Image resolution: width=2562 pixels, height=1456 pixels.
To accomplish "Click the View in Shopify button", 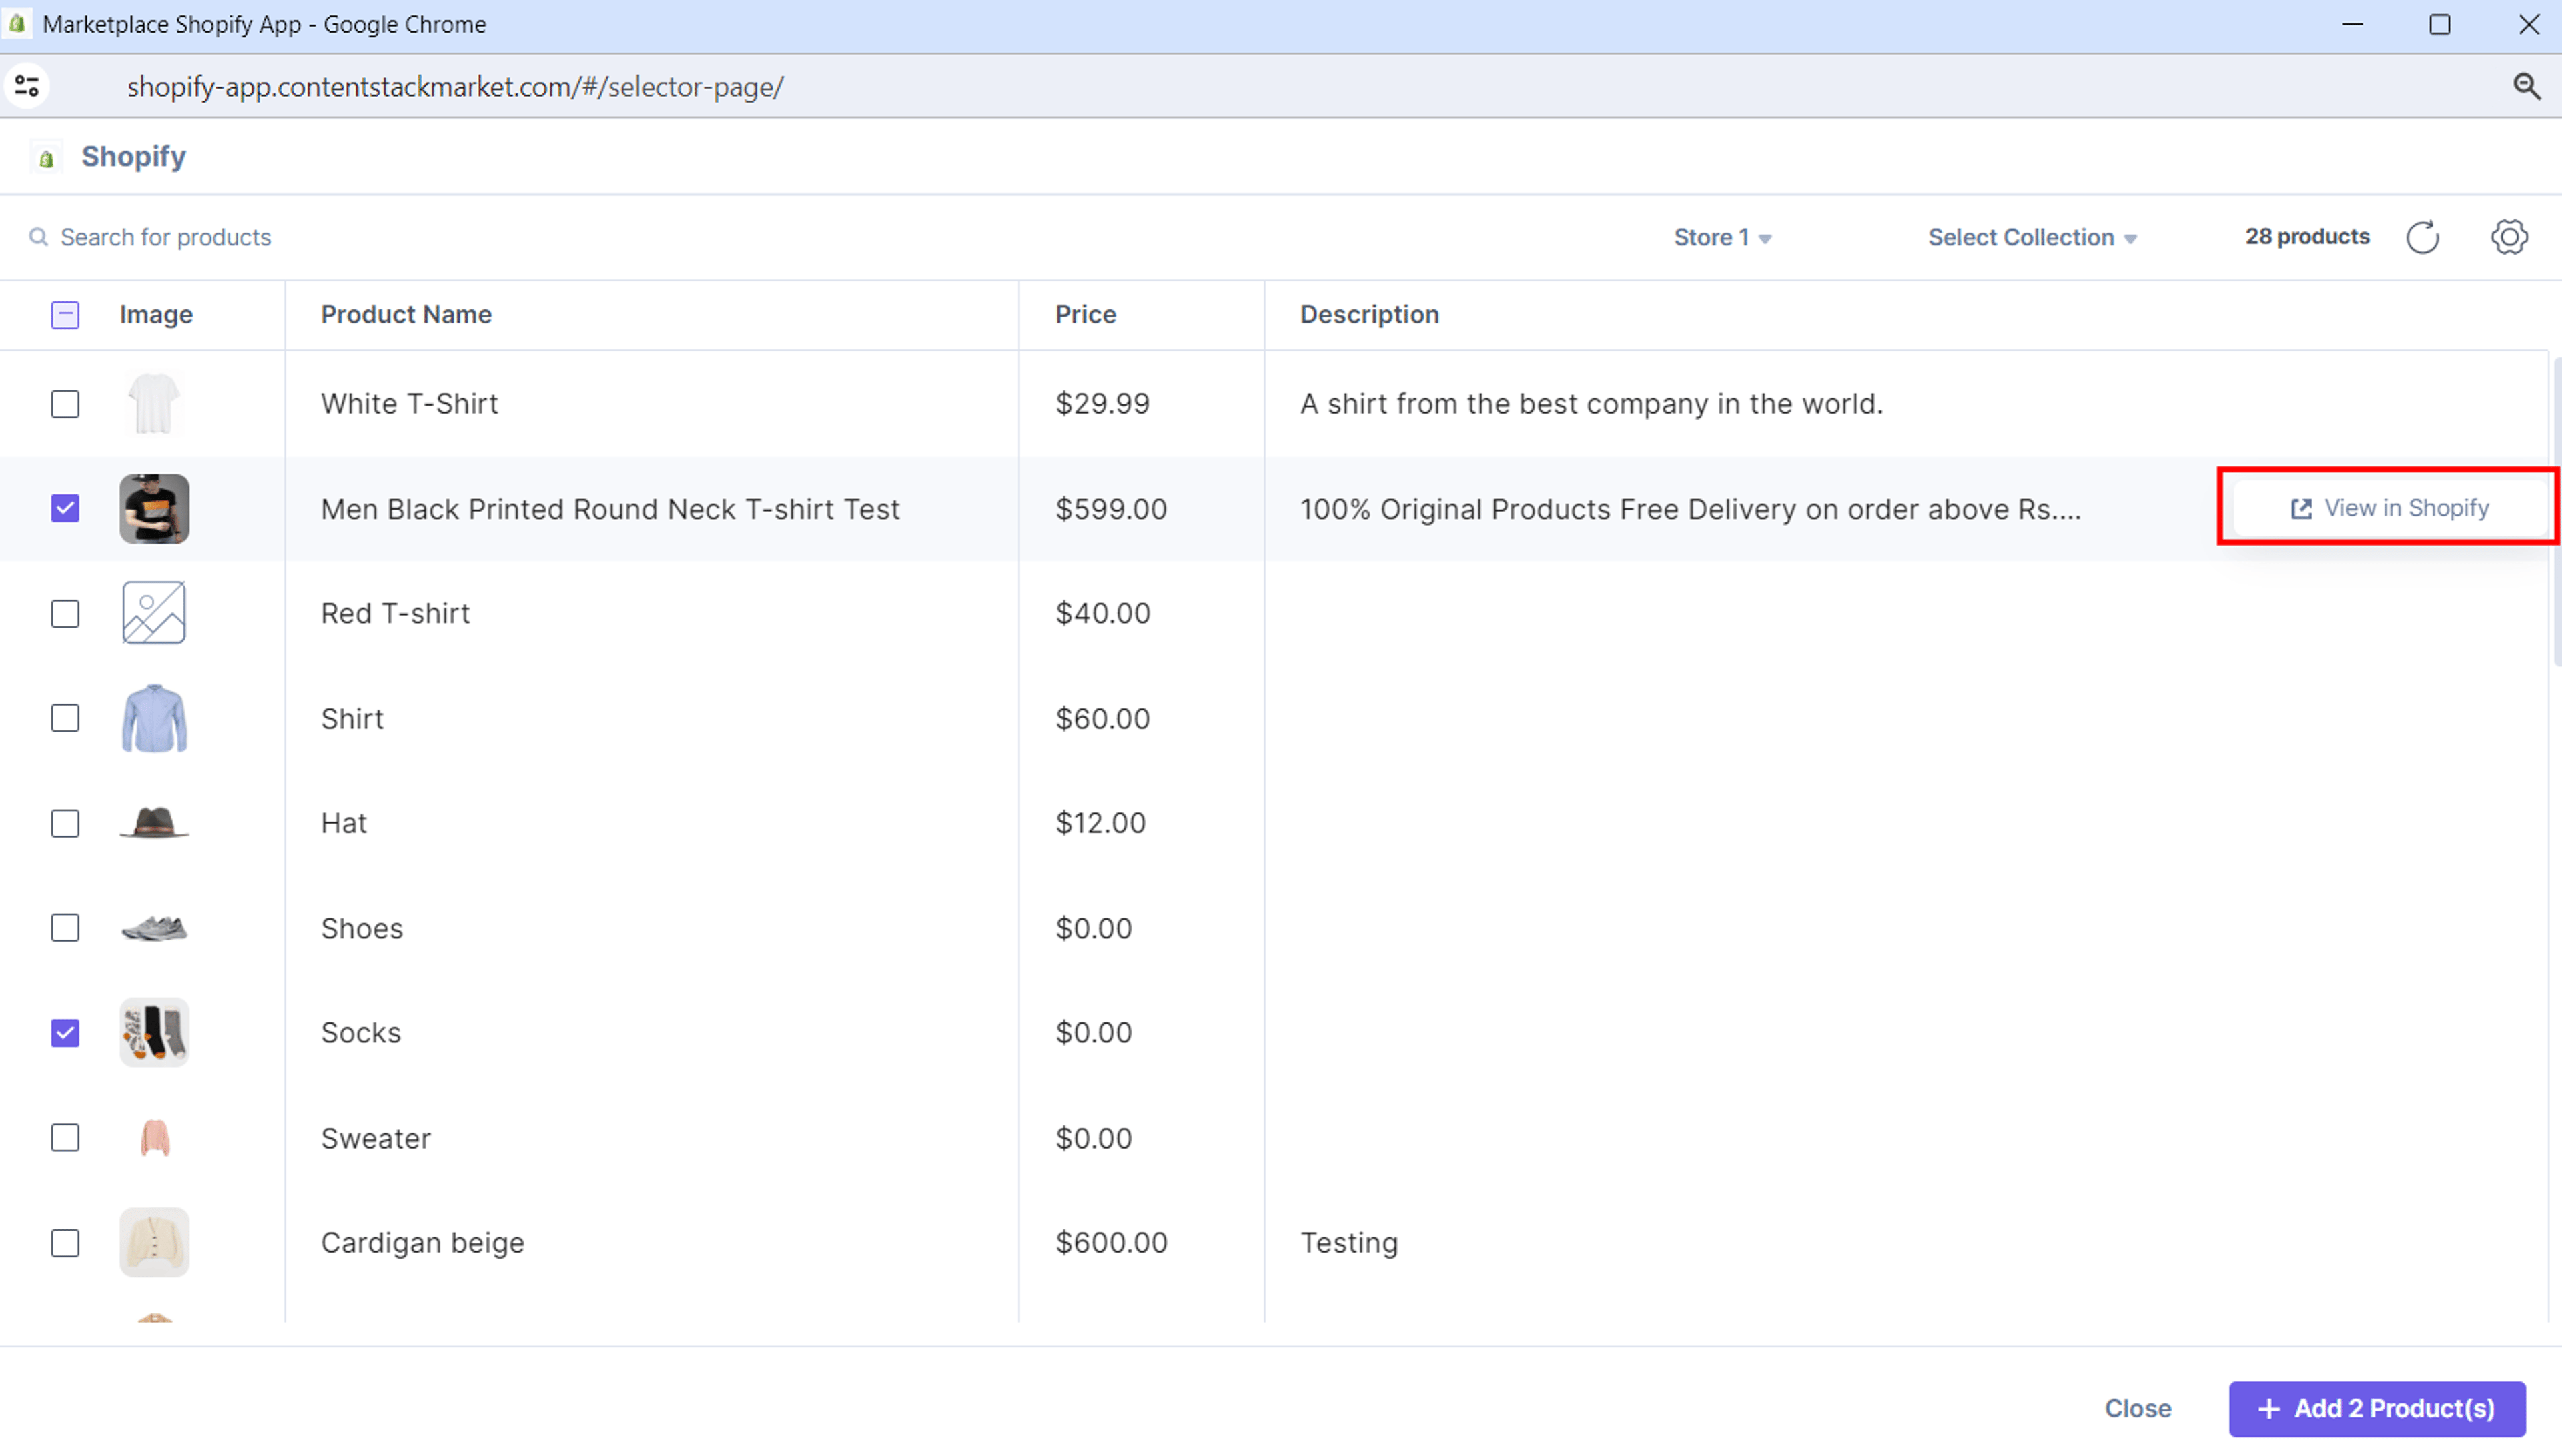I will click(x=2389, y=509).
